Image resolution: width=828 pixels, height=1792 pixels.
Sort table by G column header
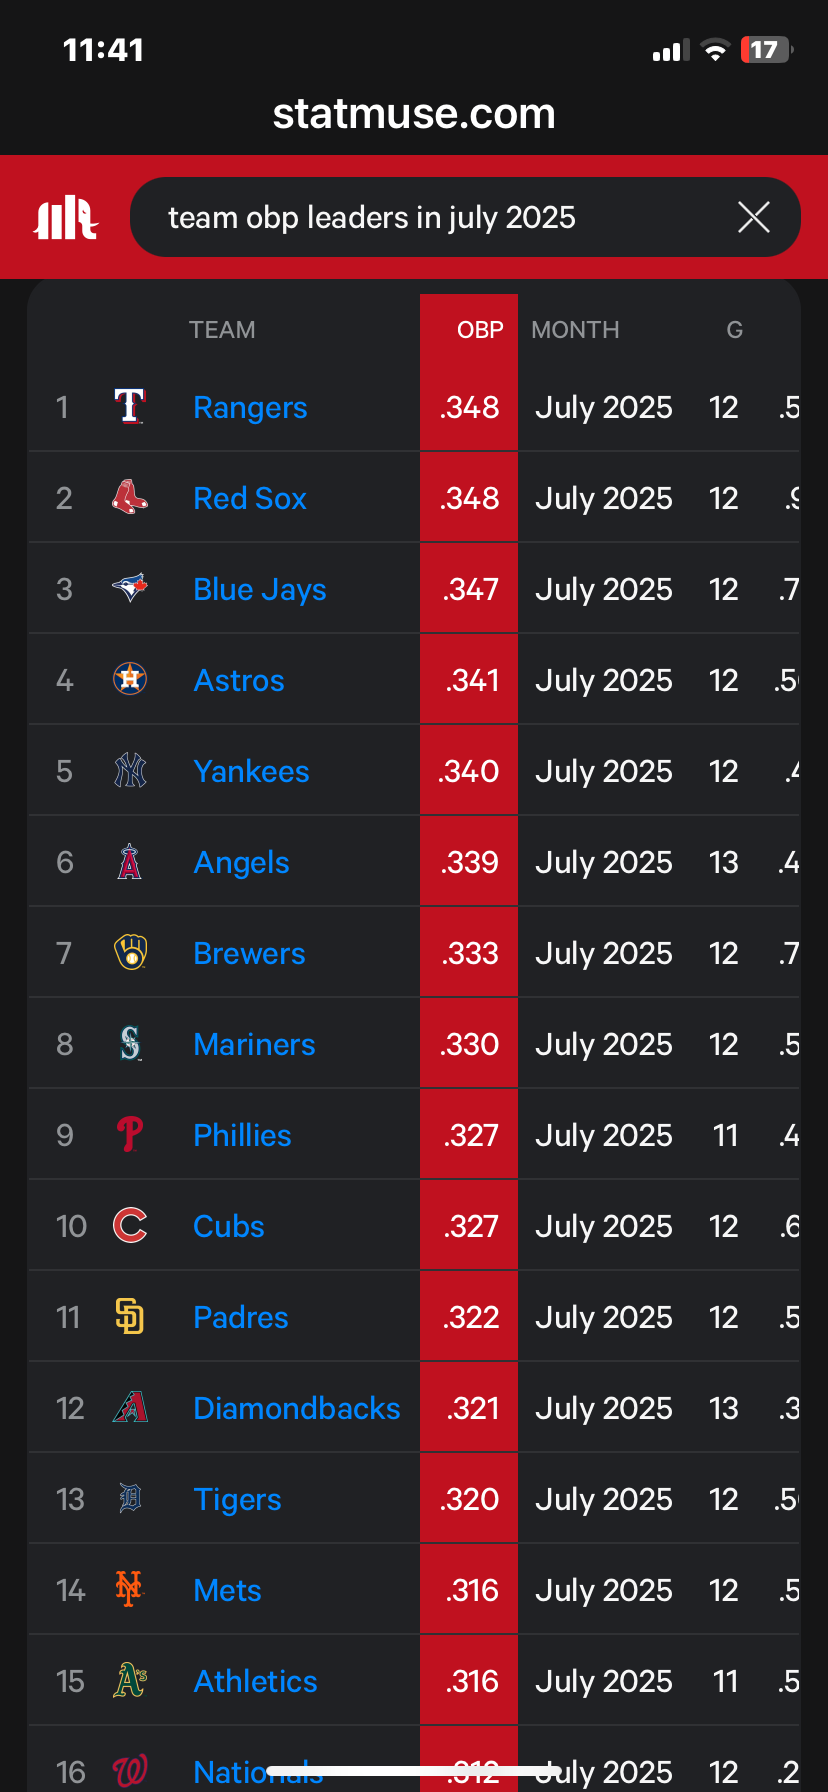734,330
